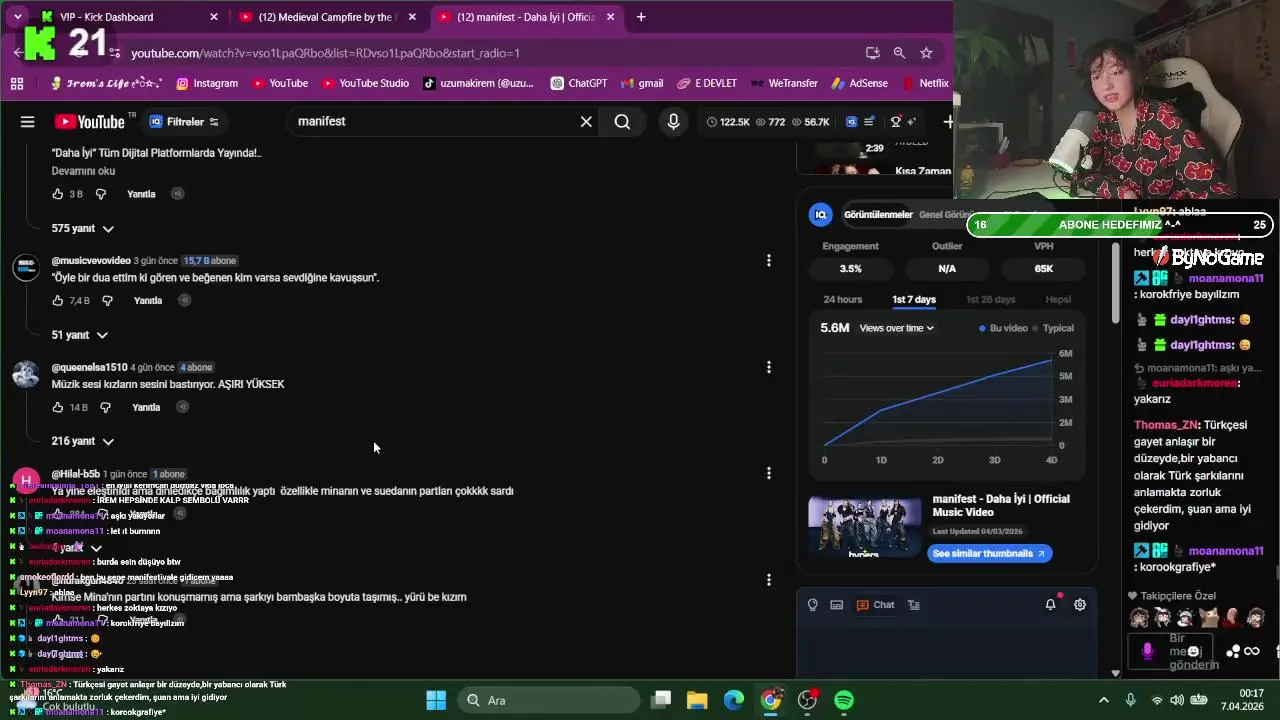Open the YouTube hamburger guide menu

coord(28,122)
